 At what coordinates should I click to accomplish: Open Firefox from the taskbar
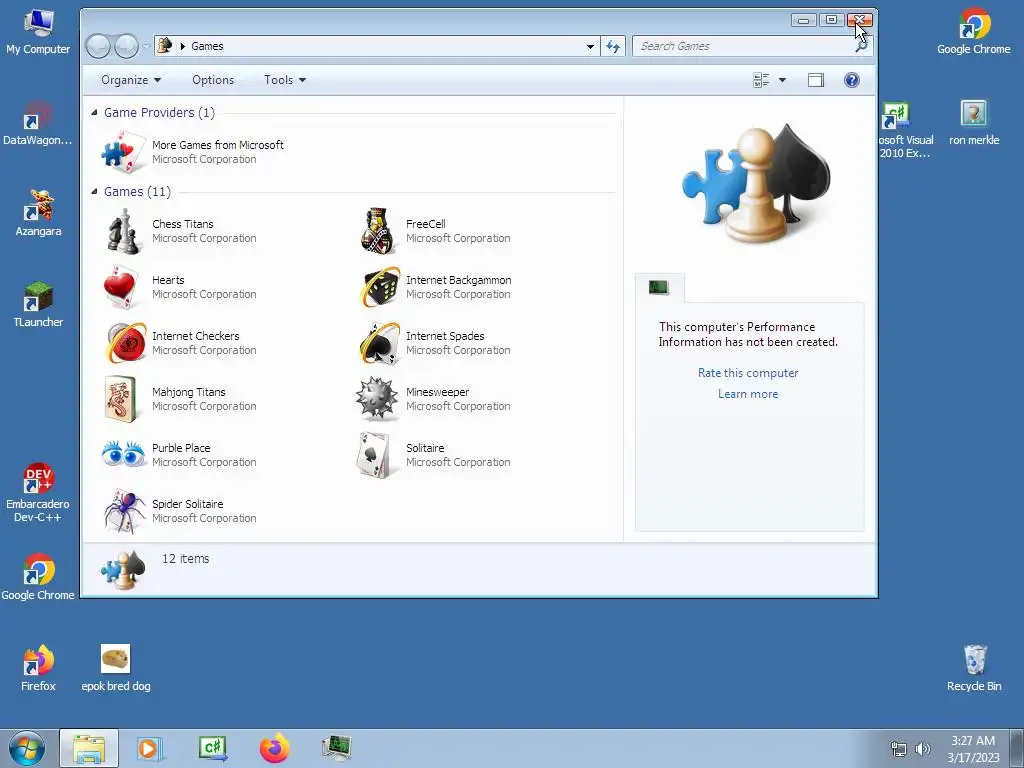pos(274,748)
